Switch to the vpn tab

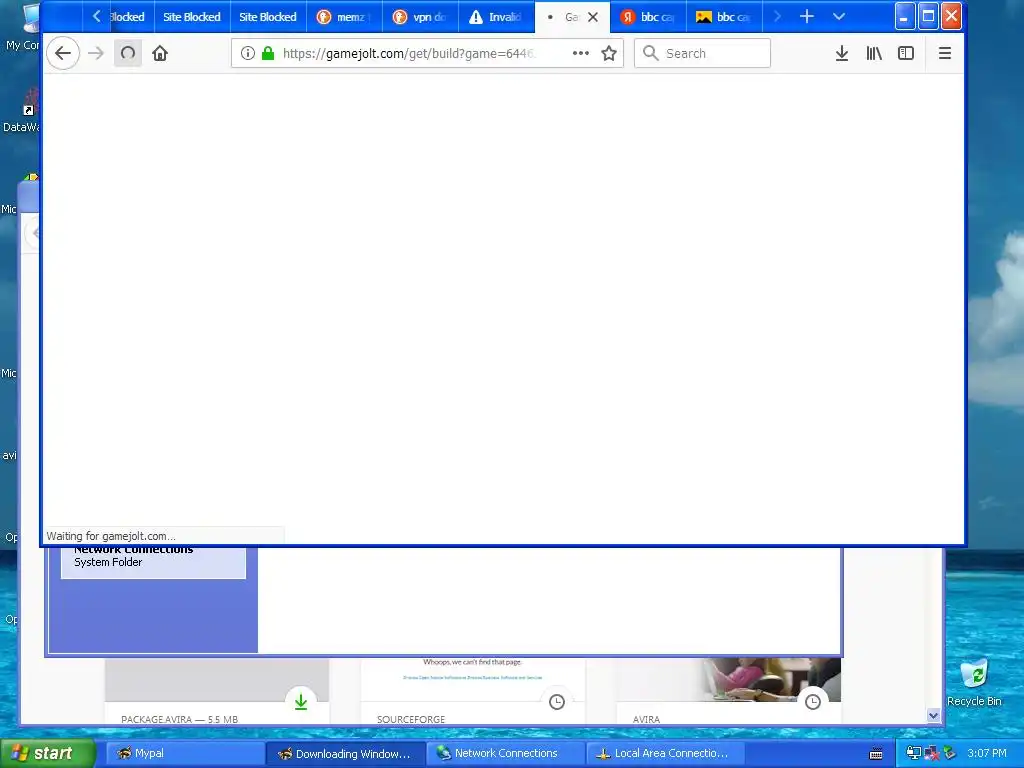419,17
